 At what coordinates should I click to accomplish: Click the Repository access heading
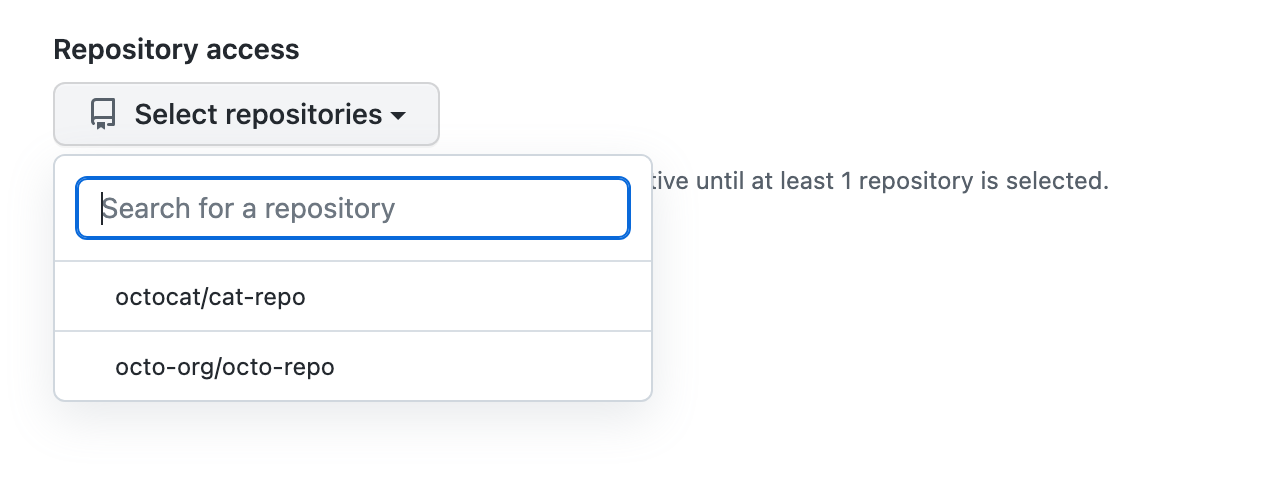pos(176,49)
